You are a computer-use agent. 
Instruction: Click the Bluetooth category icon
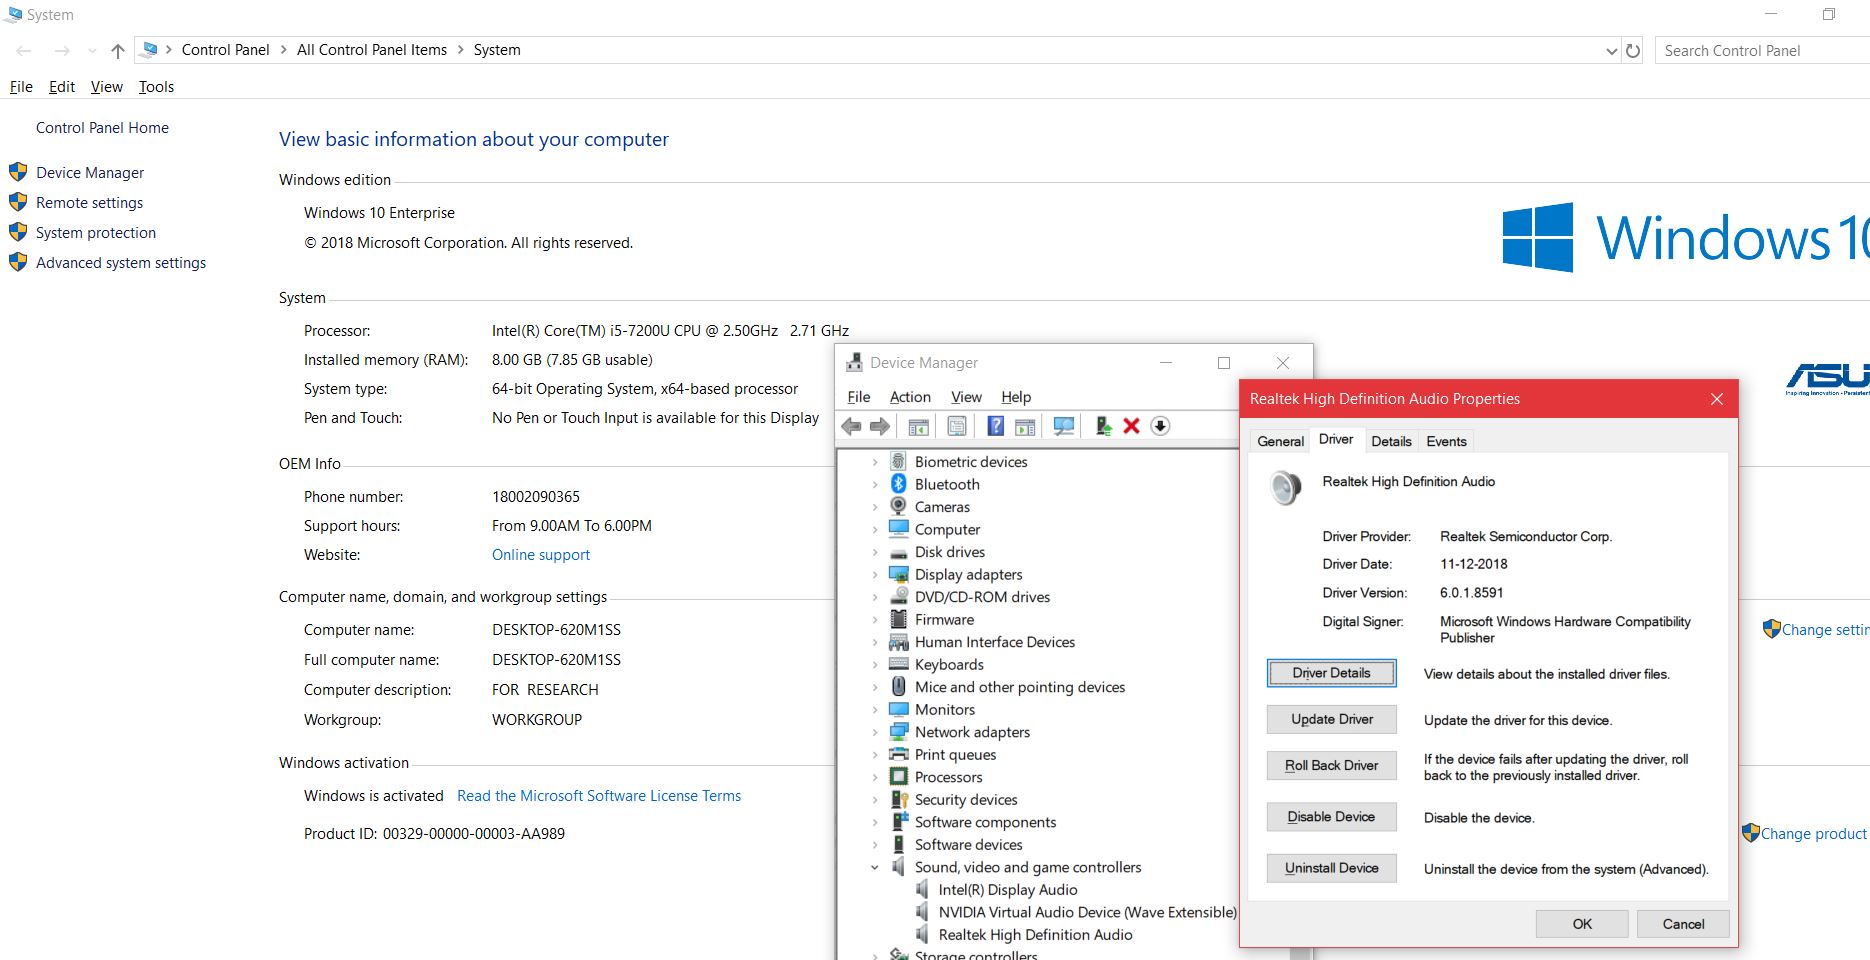point(898,484)
